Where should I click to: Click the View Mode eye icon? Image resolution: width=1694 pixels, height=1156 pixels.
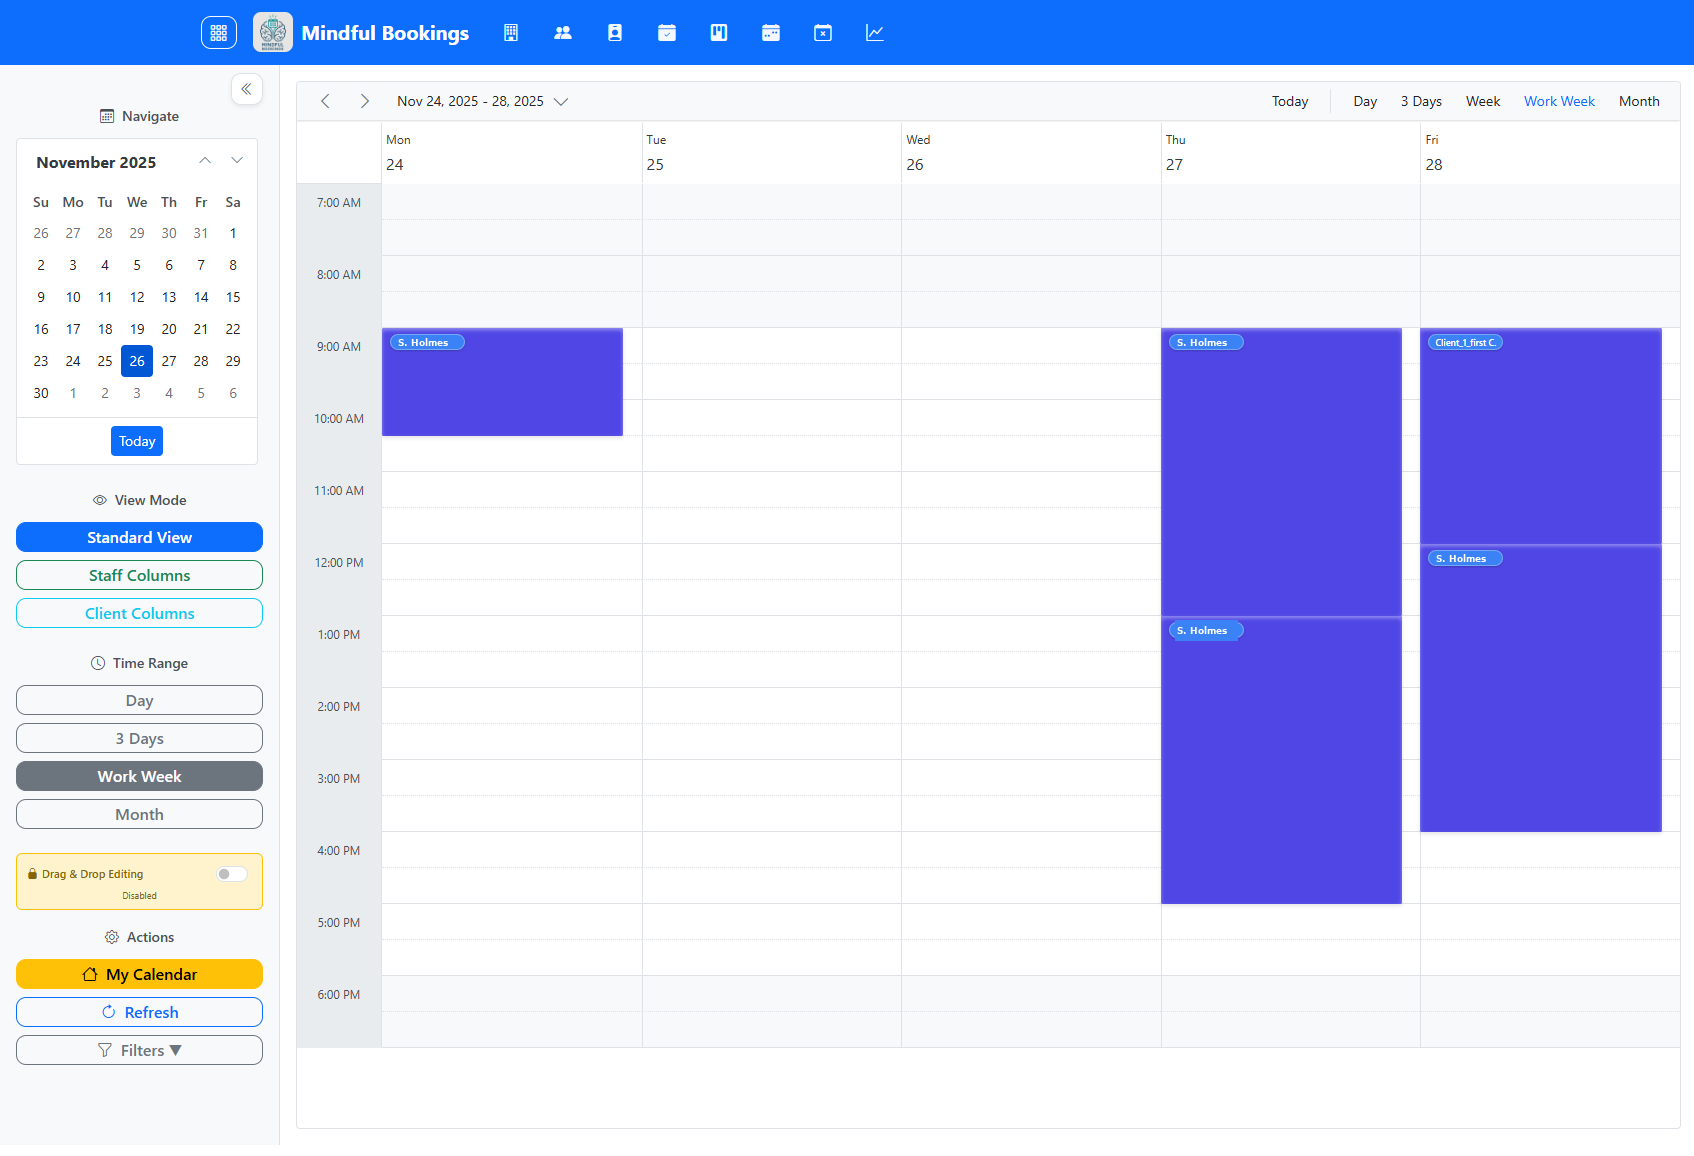coord(100,500)
